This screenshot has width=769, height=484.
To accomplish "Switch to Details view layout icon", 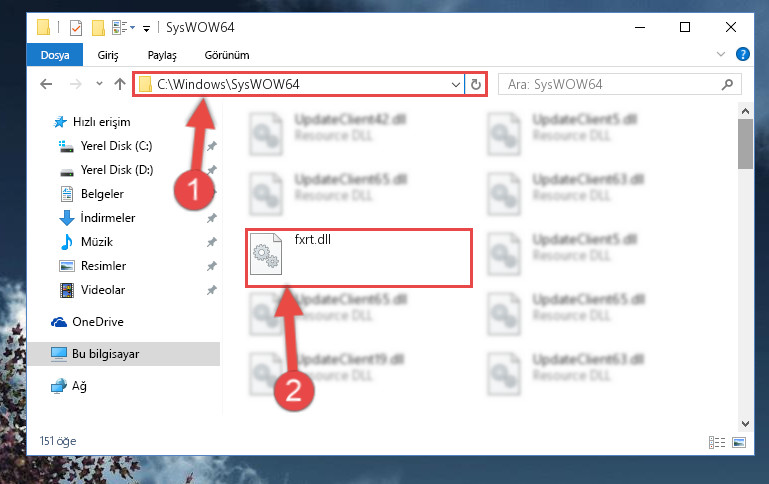I will [717, 442].
